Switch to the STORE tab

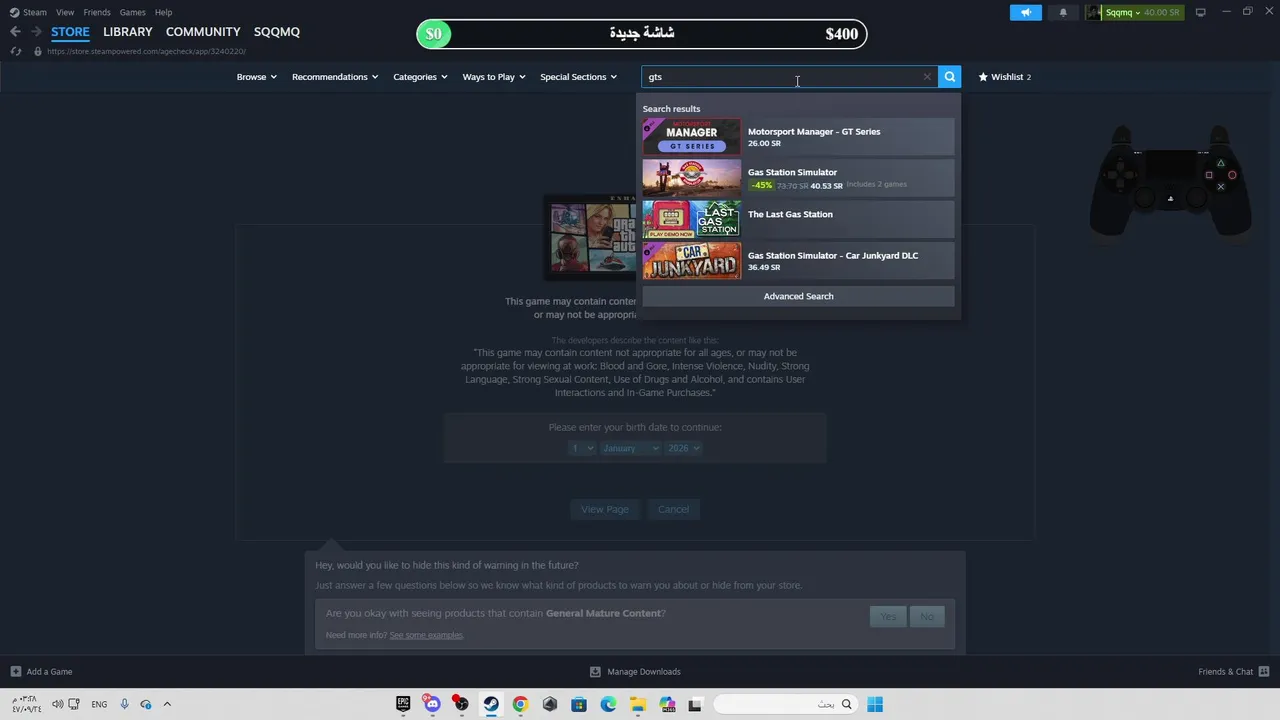point(70,32)
